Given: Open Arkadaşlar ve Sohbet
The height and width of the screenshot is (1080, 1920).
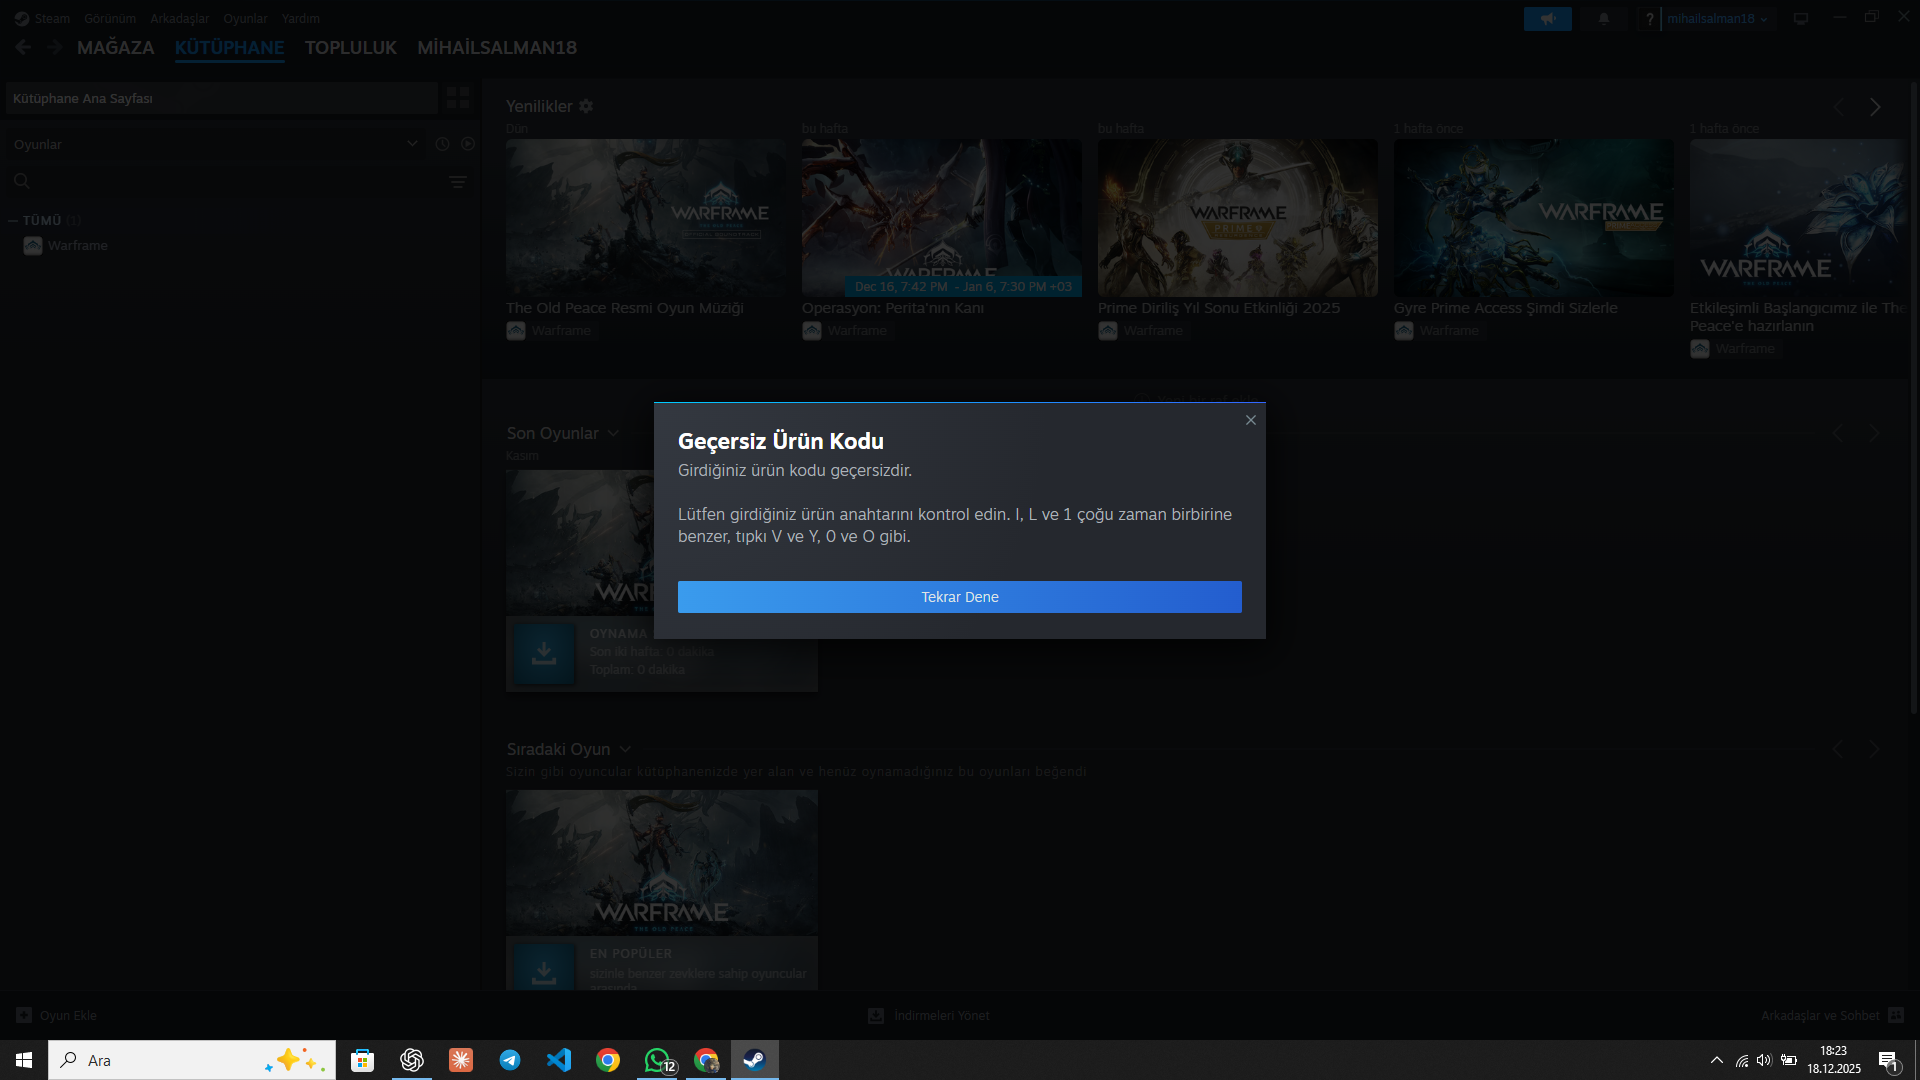Looking at the screenshot, I should coord(1832,1015).
